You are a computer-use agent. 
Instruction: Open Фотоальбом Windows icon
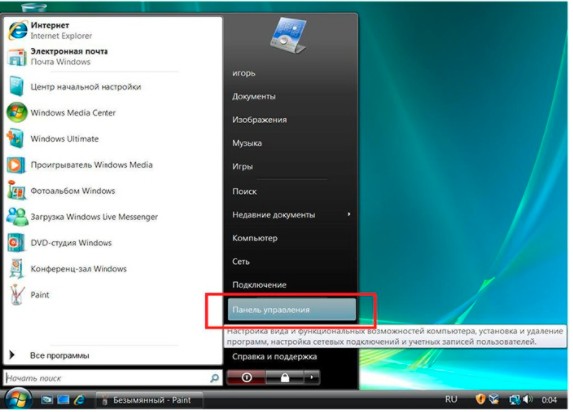click(17, 190)
